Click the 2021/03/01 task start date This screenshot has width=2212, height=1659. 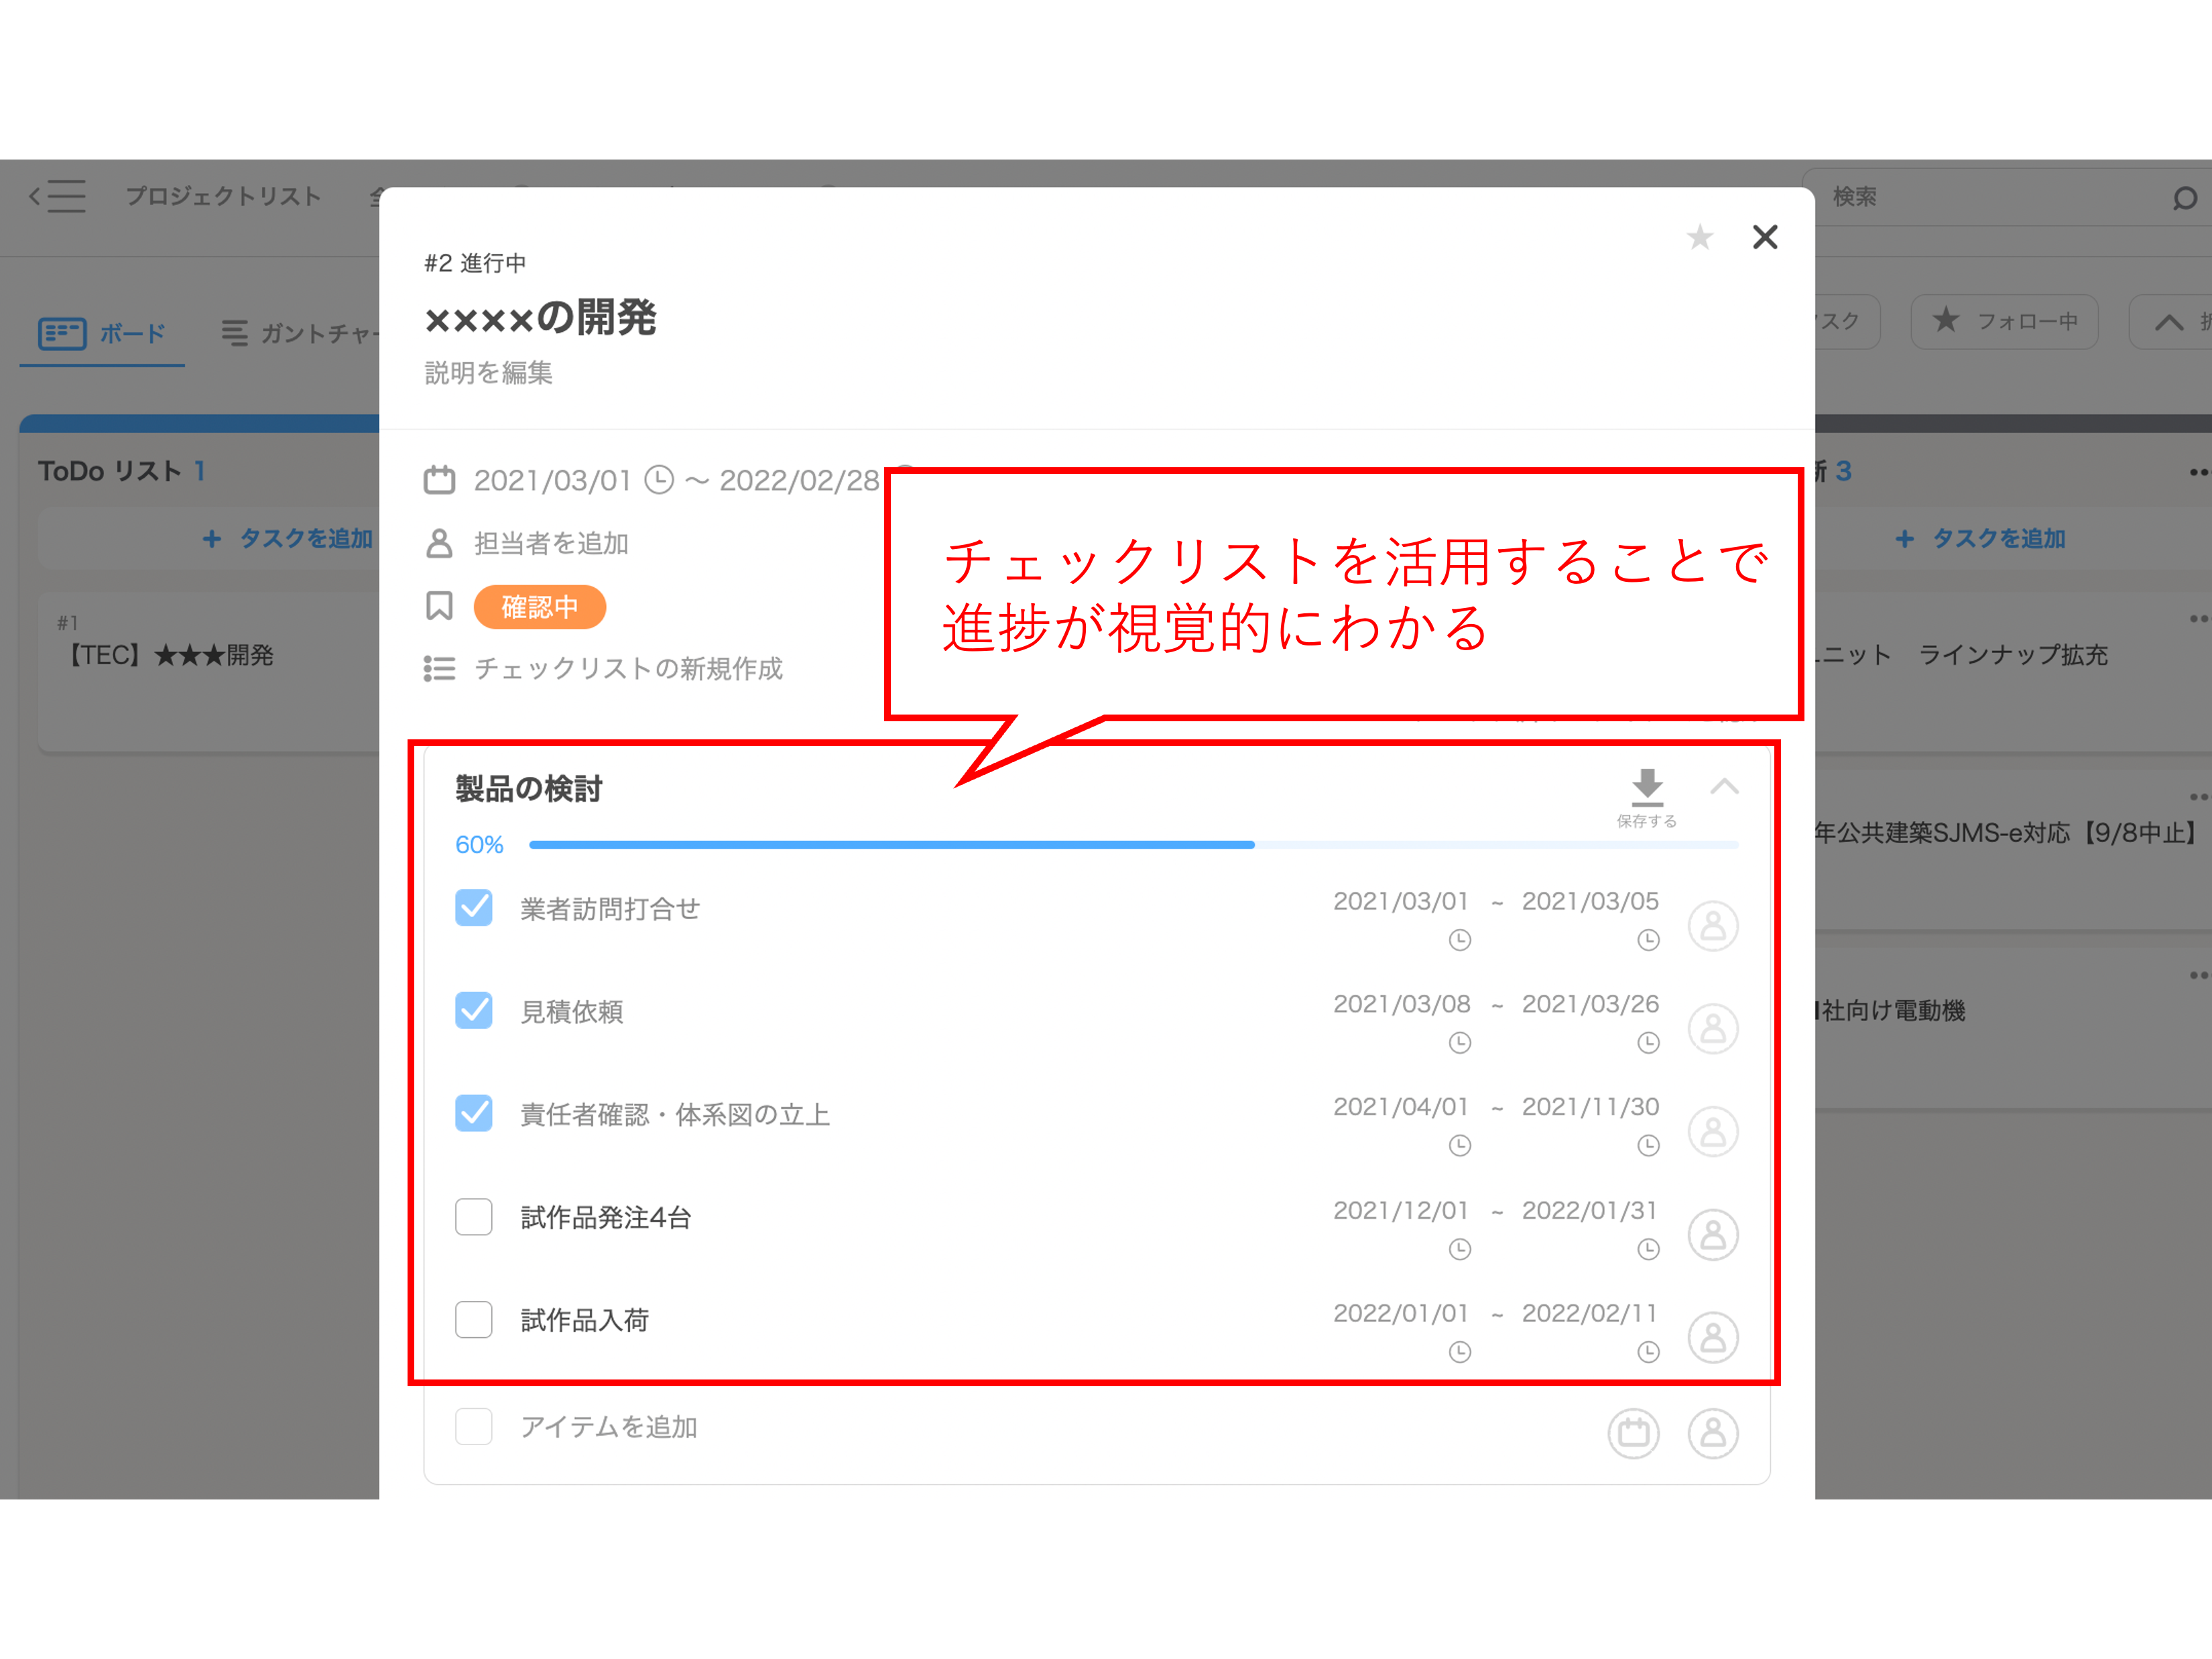click(x=552, y=481)
